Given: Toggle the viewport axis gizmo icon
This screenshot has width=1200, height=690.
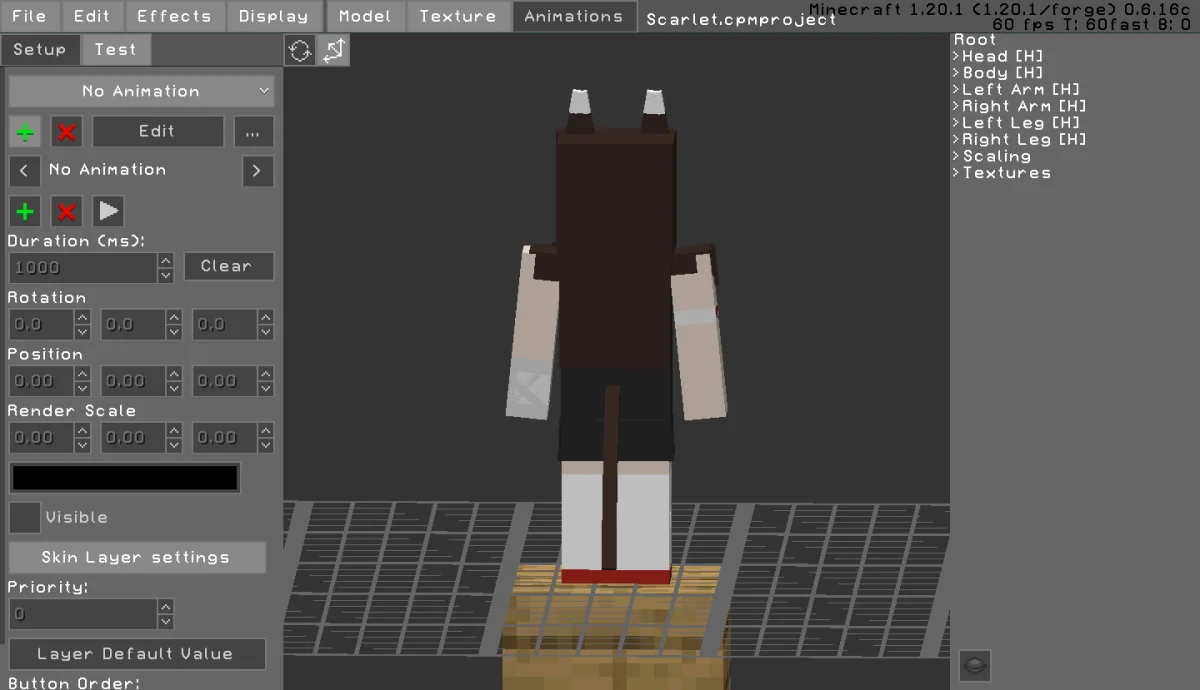Looking at the screenshot, I should coord(334,50).
